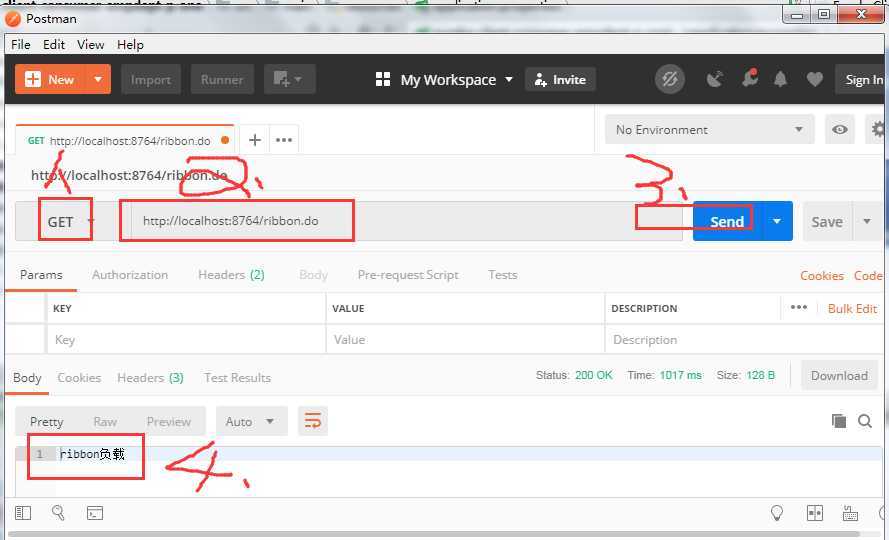Click the satellite capture requests icon
Screen dimensions: 889x540
pyautogui.click(x=715, y=79)
